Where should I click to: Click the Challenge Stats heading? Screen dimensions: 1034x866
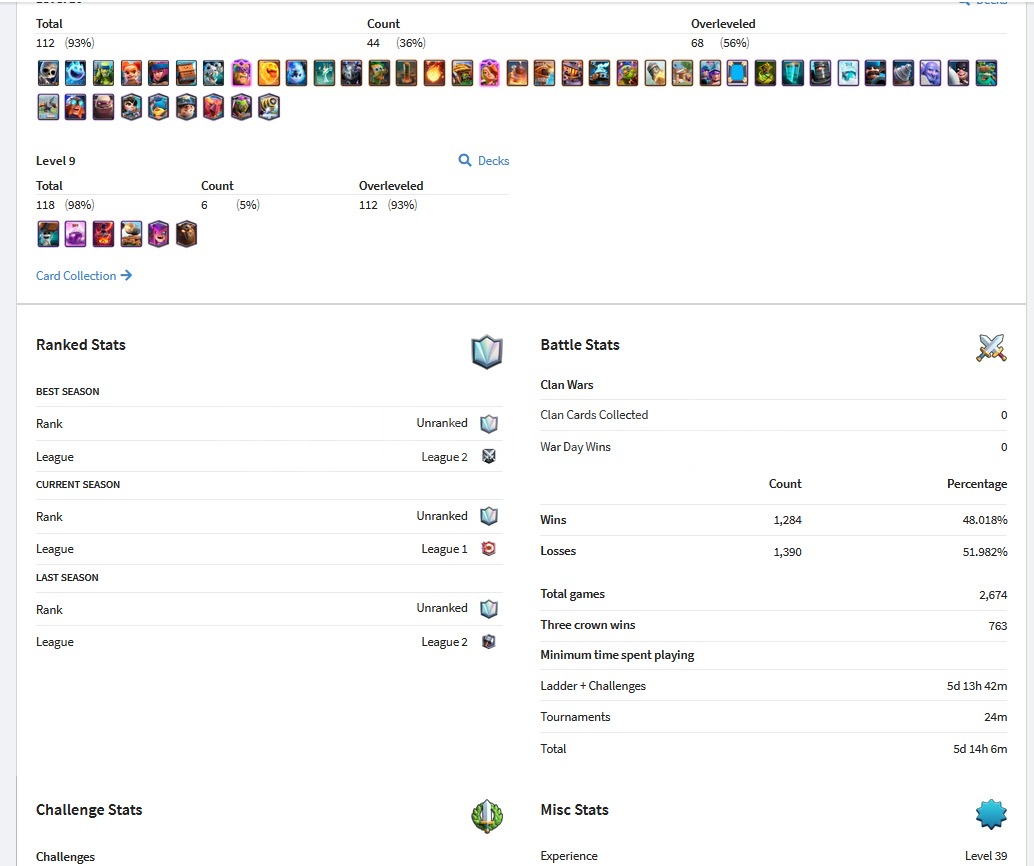coord(89,809)
